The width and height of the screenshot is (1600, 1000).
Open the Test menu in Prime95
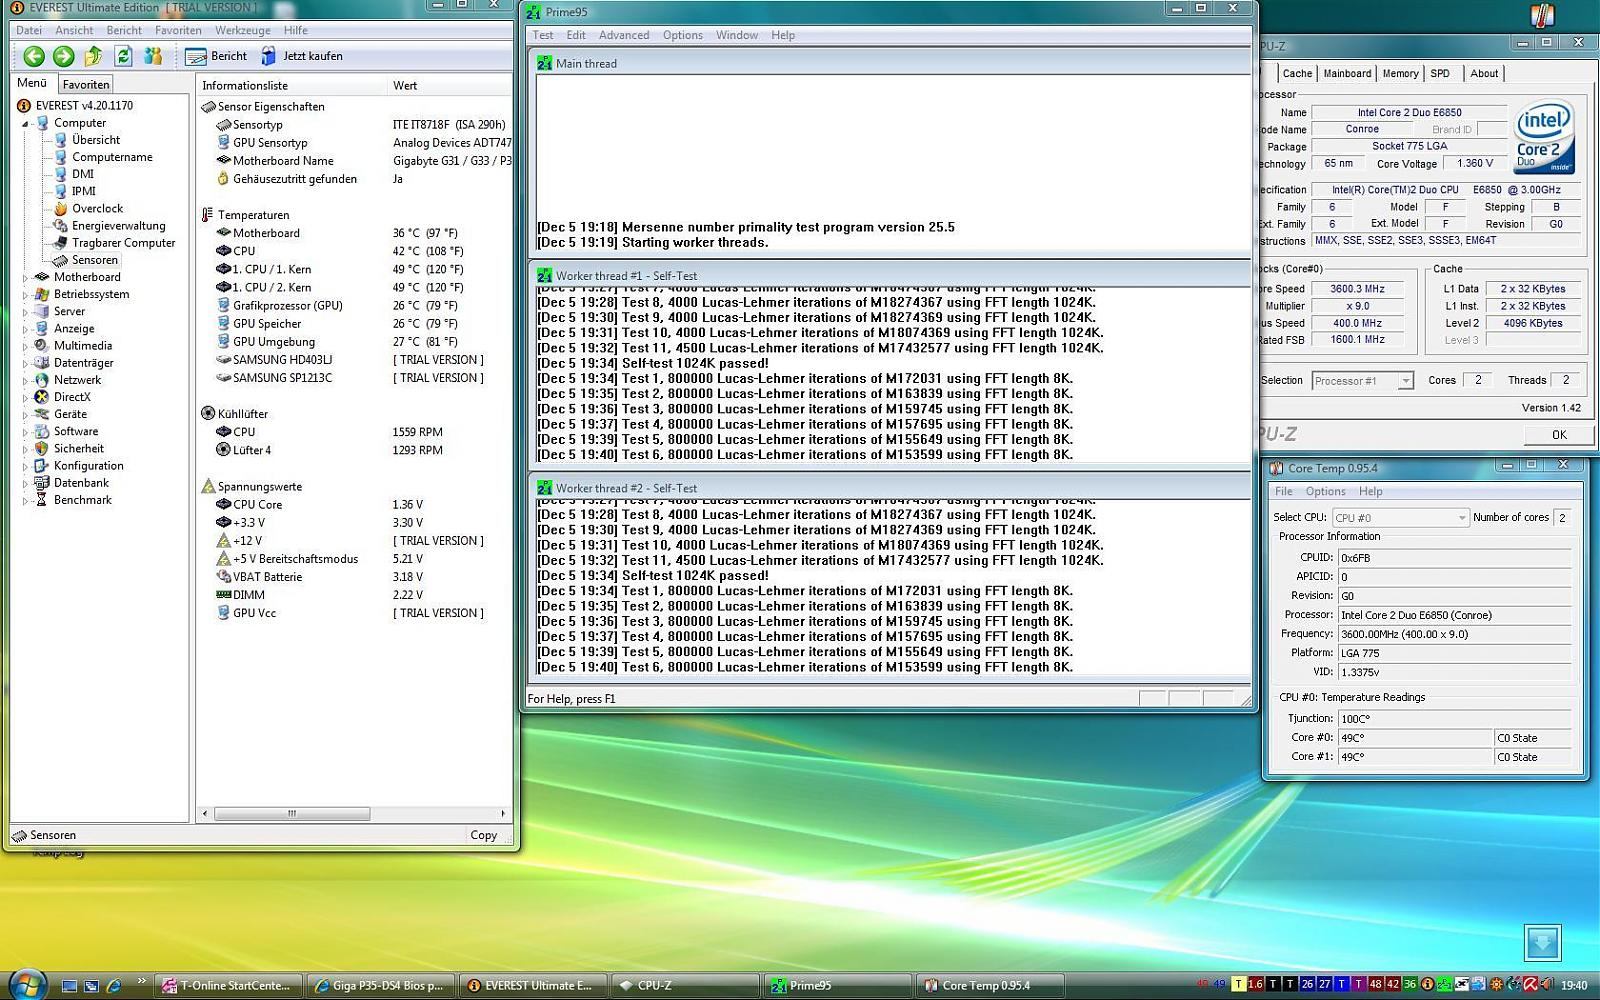coord(543,35)
